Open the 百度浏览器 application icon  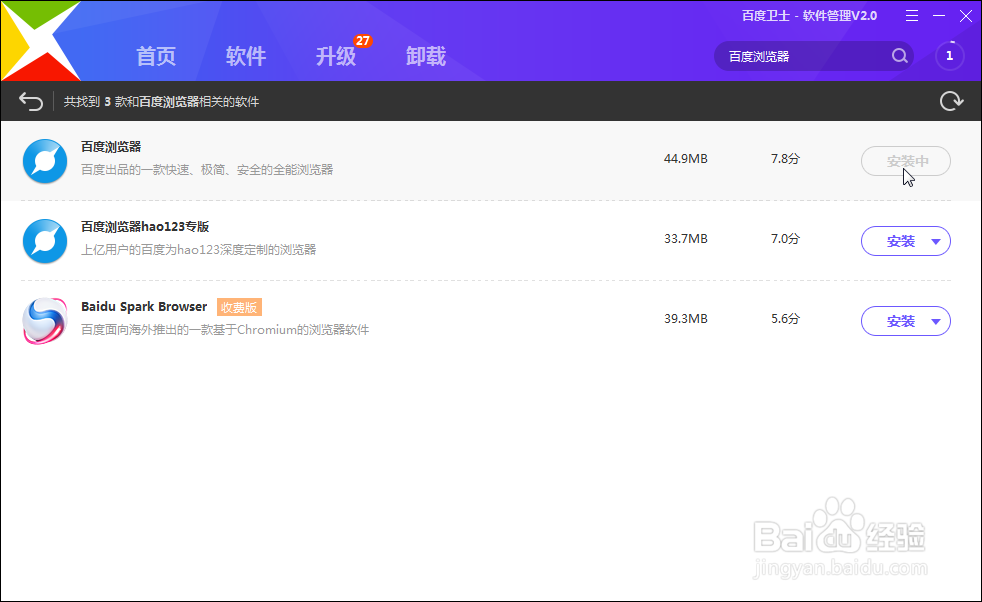(44, 161)
